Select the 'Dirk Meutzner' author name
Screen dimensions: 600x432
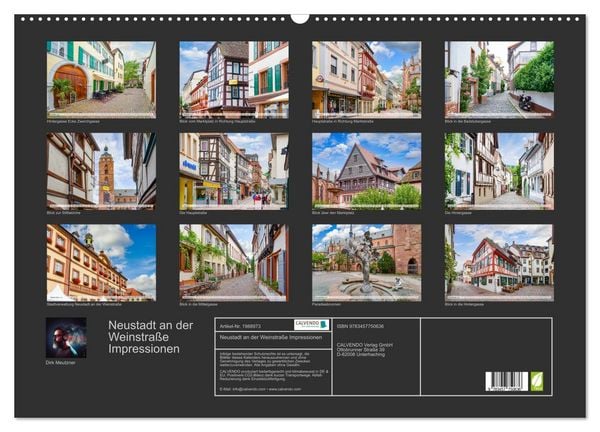pyautogui.click(x=60, y=362)
